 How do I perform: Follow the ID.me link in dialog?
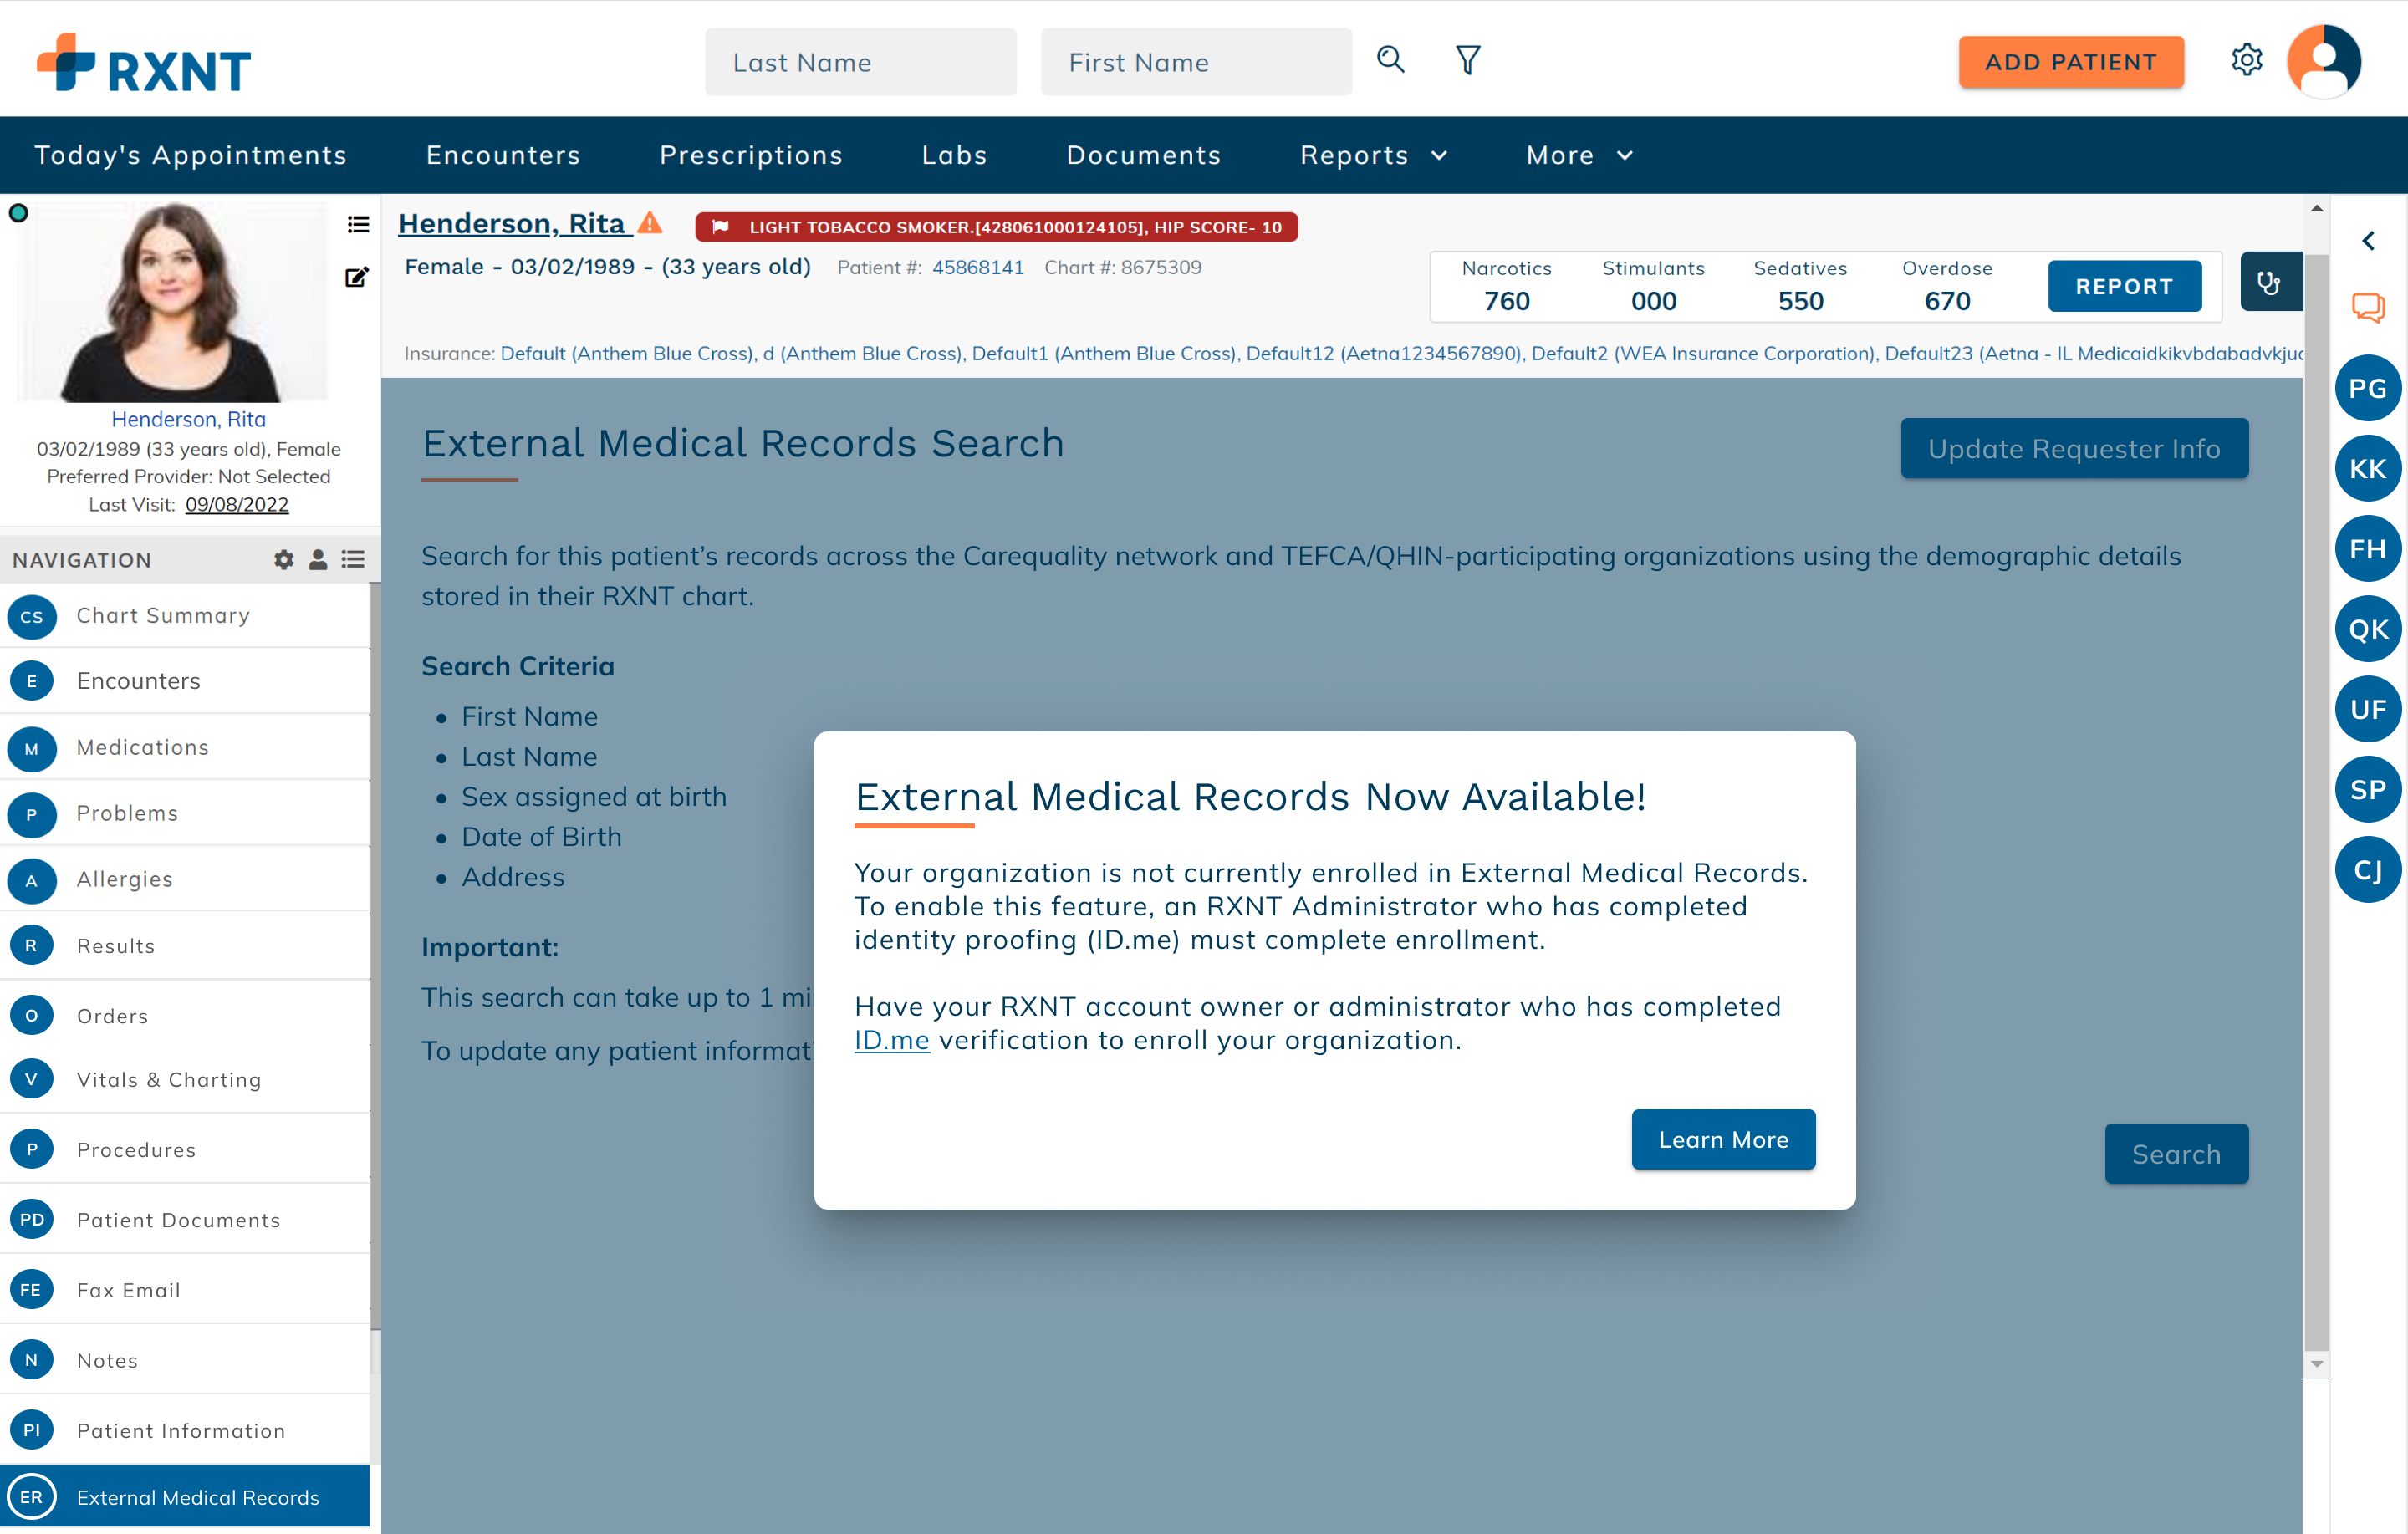click(892, 1040)
